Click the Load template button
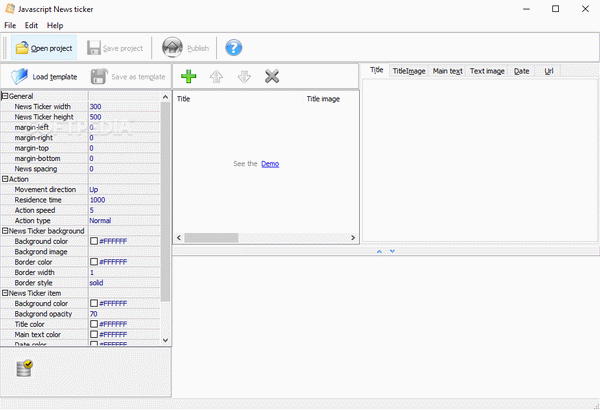 pos(44,76)
